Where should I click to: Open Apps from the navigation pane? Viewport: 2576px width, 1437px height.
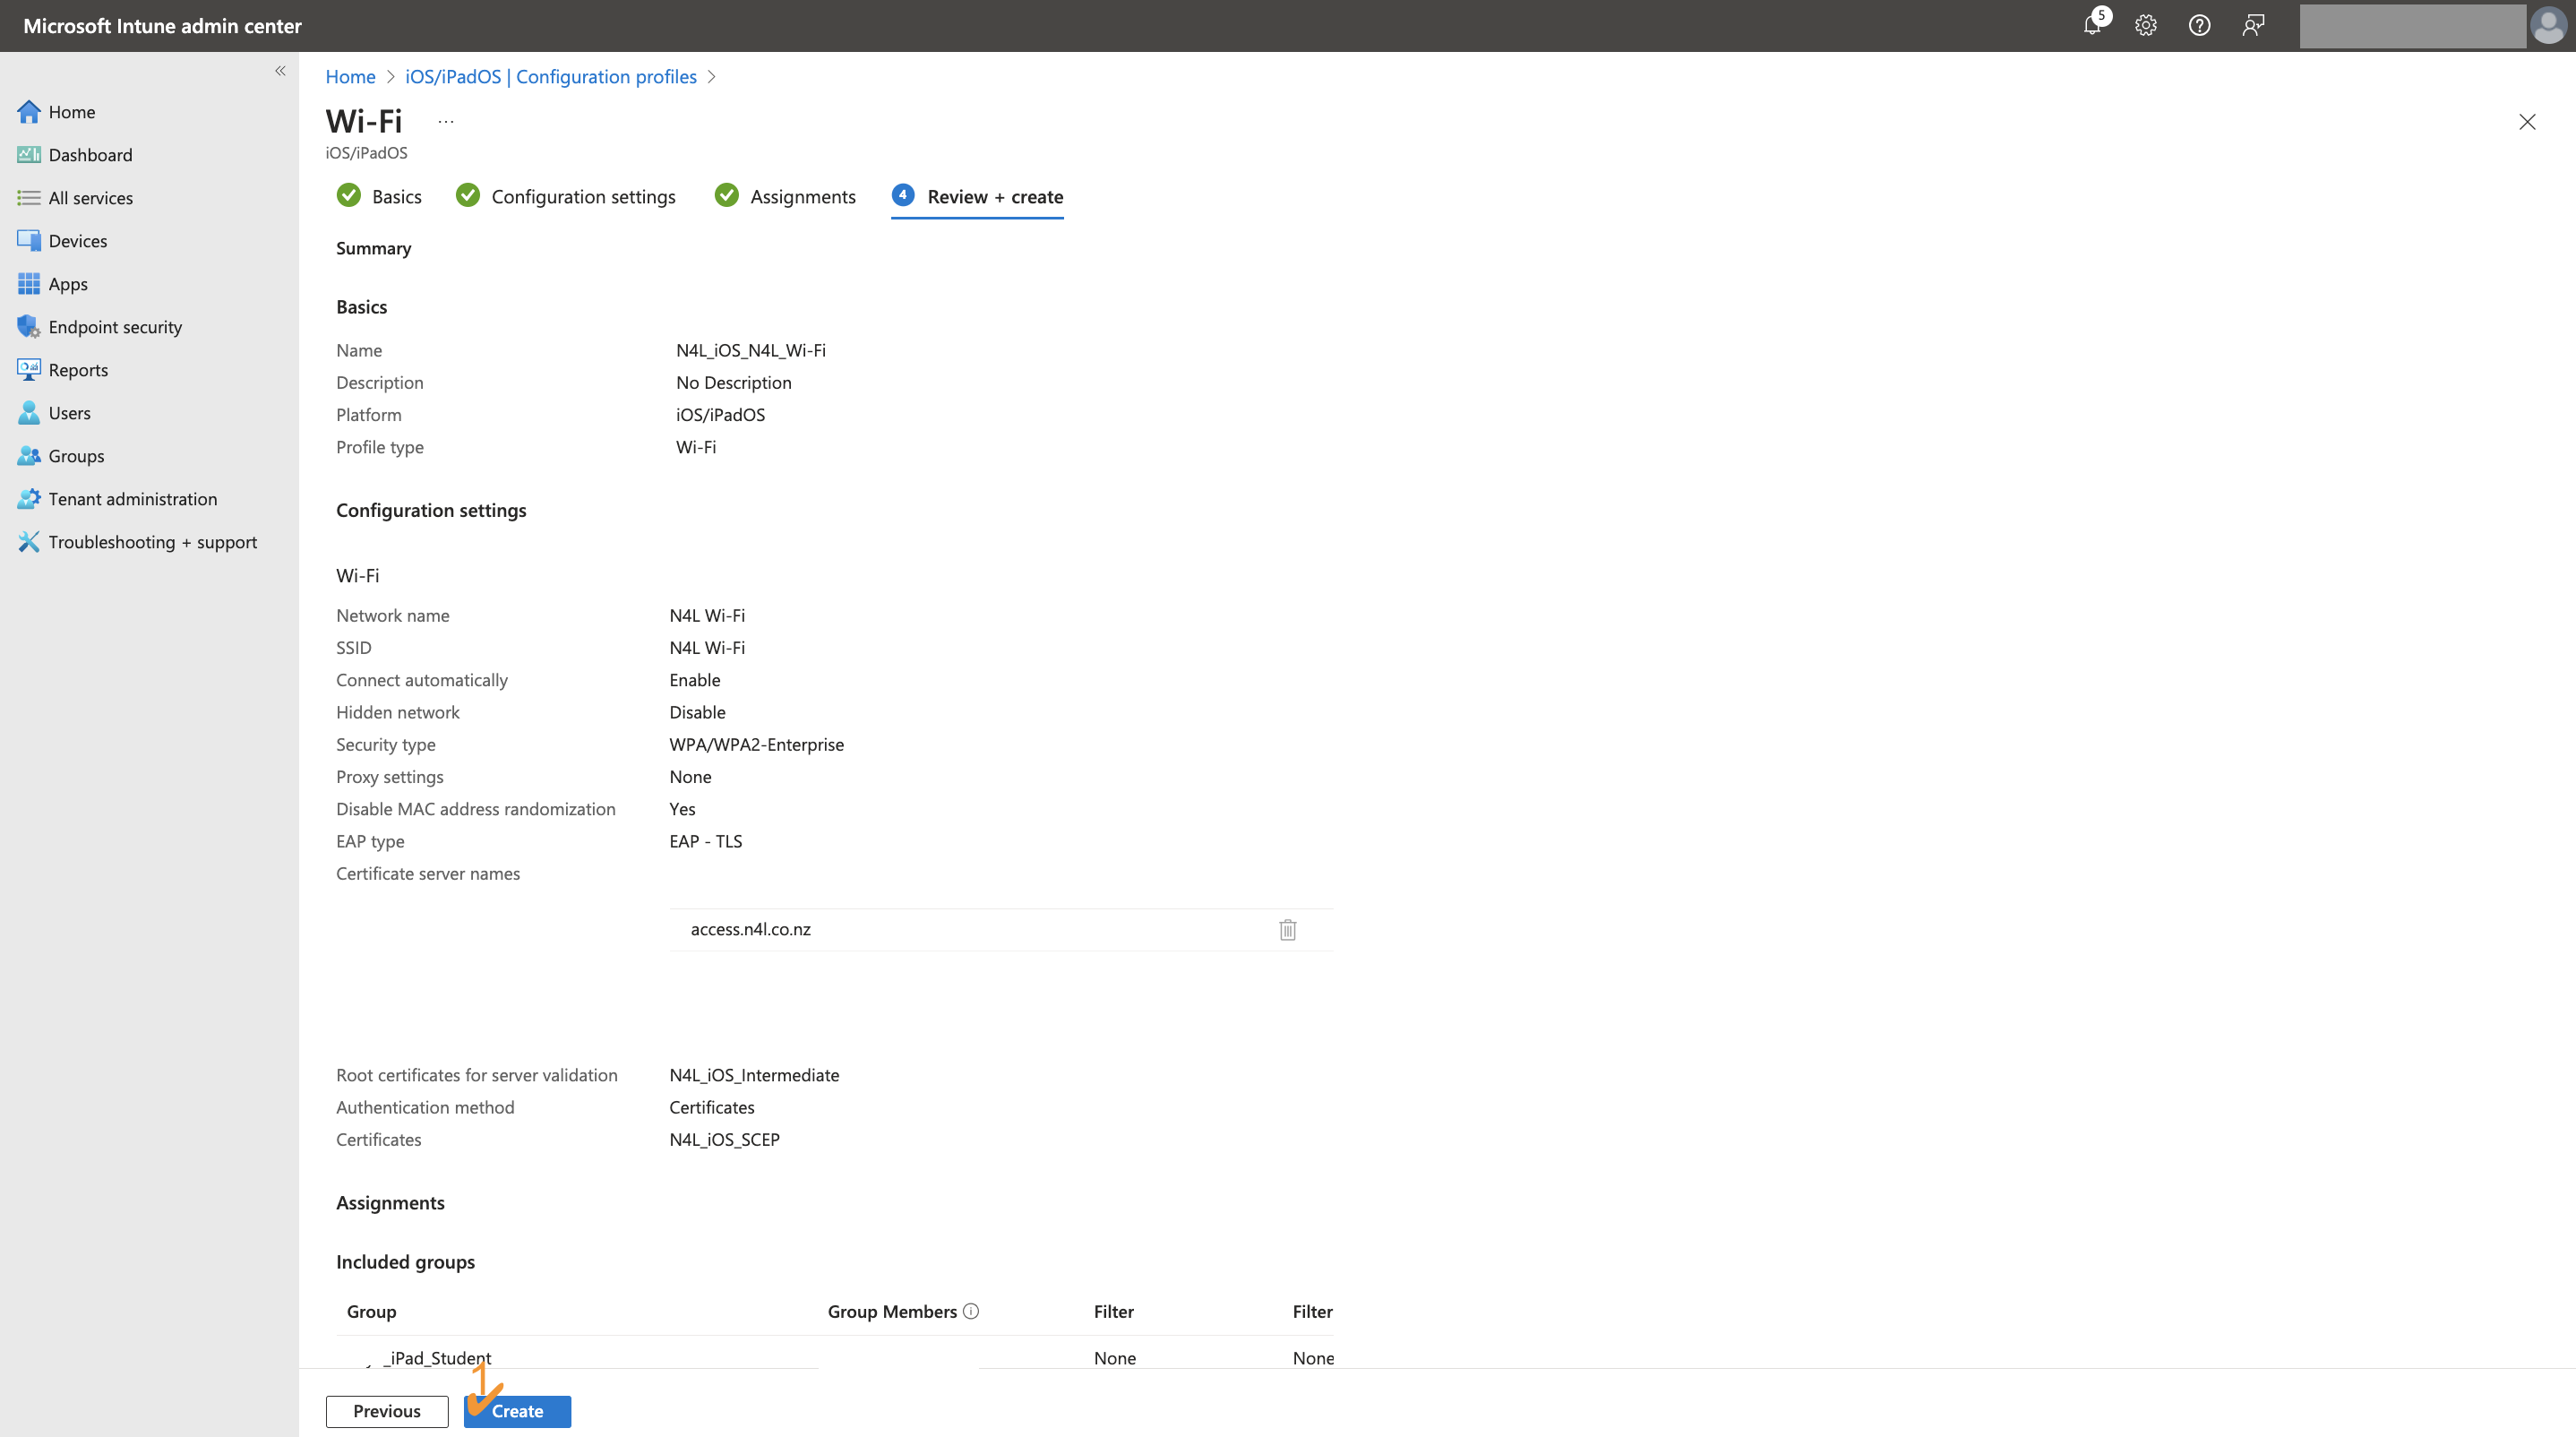click(x=67, y=283)
